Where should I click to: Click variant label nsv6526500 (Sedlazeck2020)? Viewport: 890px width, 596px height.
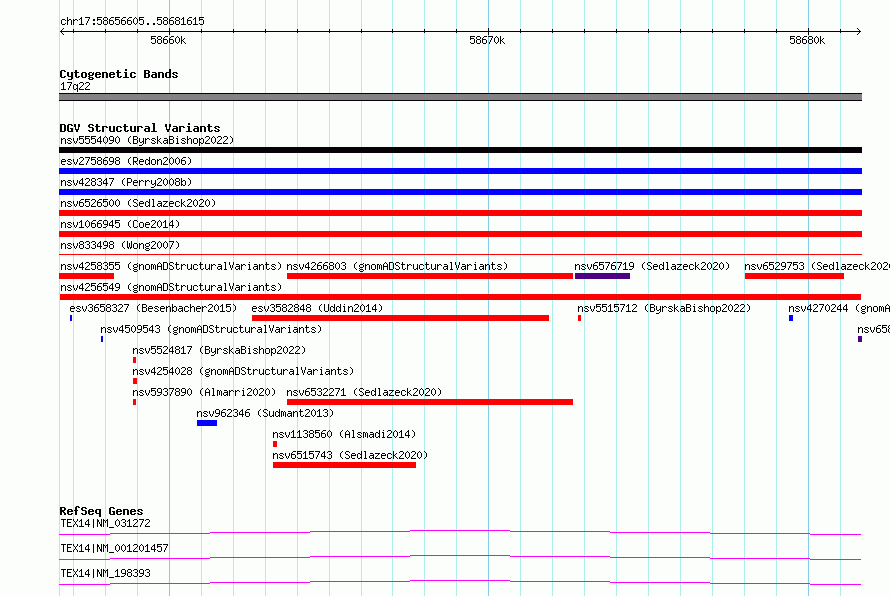(x=138, y=203)
